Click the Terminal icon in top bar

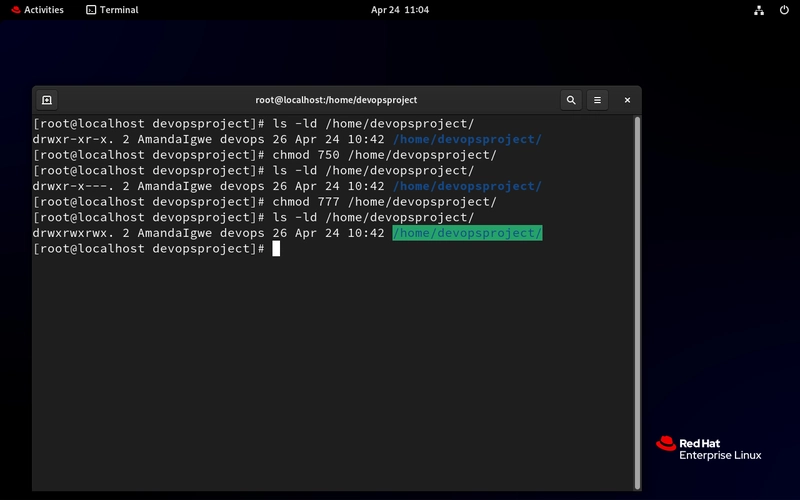tap(91, 10)
